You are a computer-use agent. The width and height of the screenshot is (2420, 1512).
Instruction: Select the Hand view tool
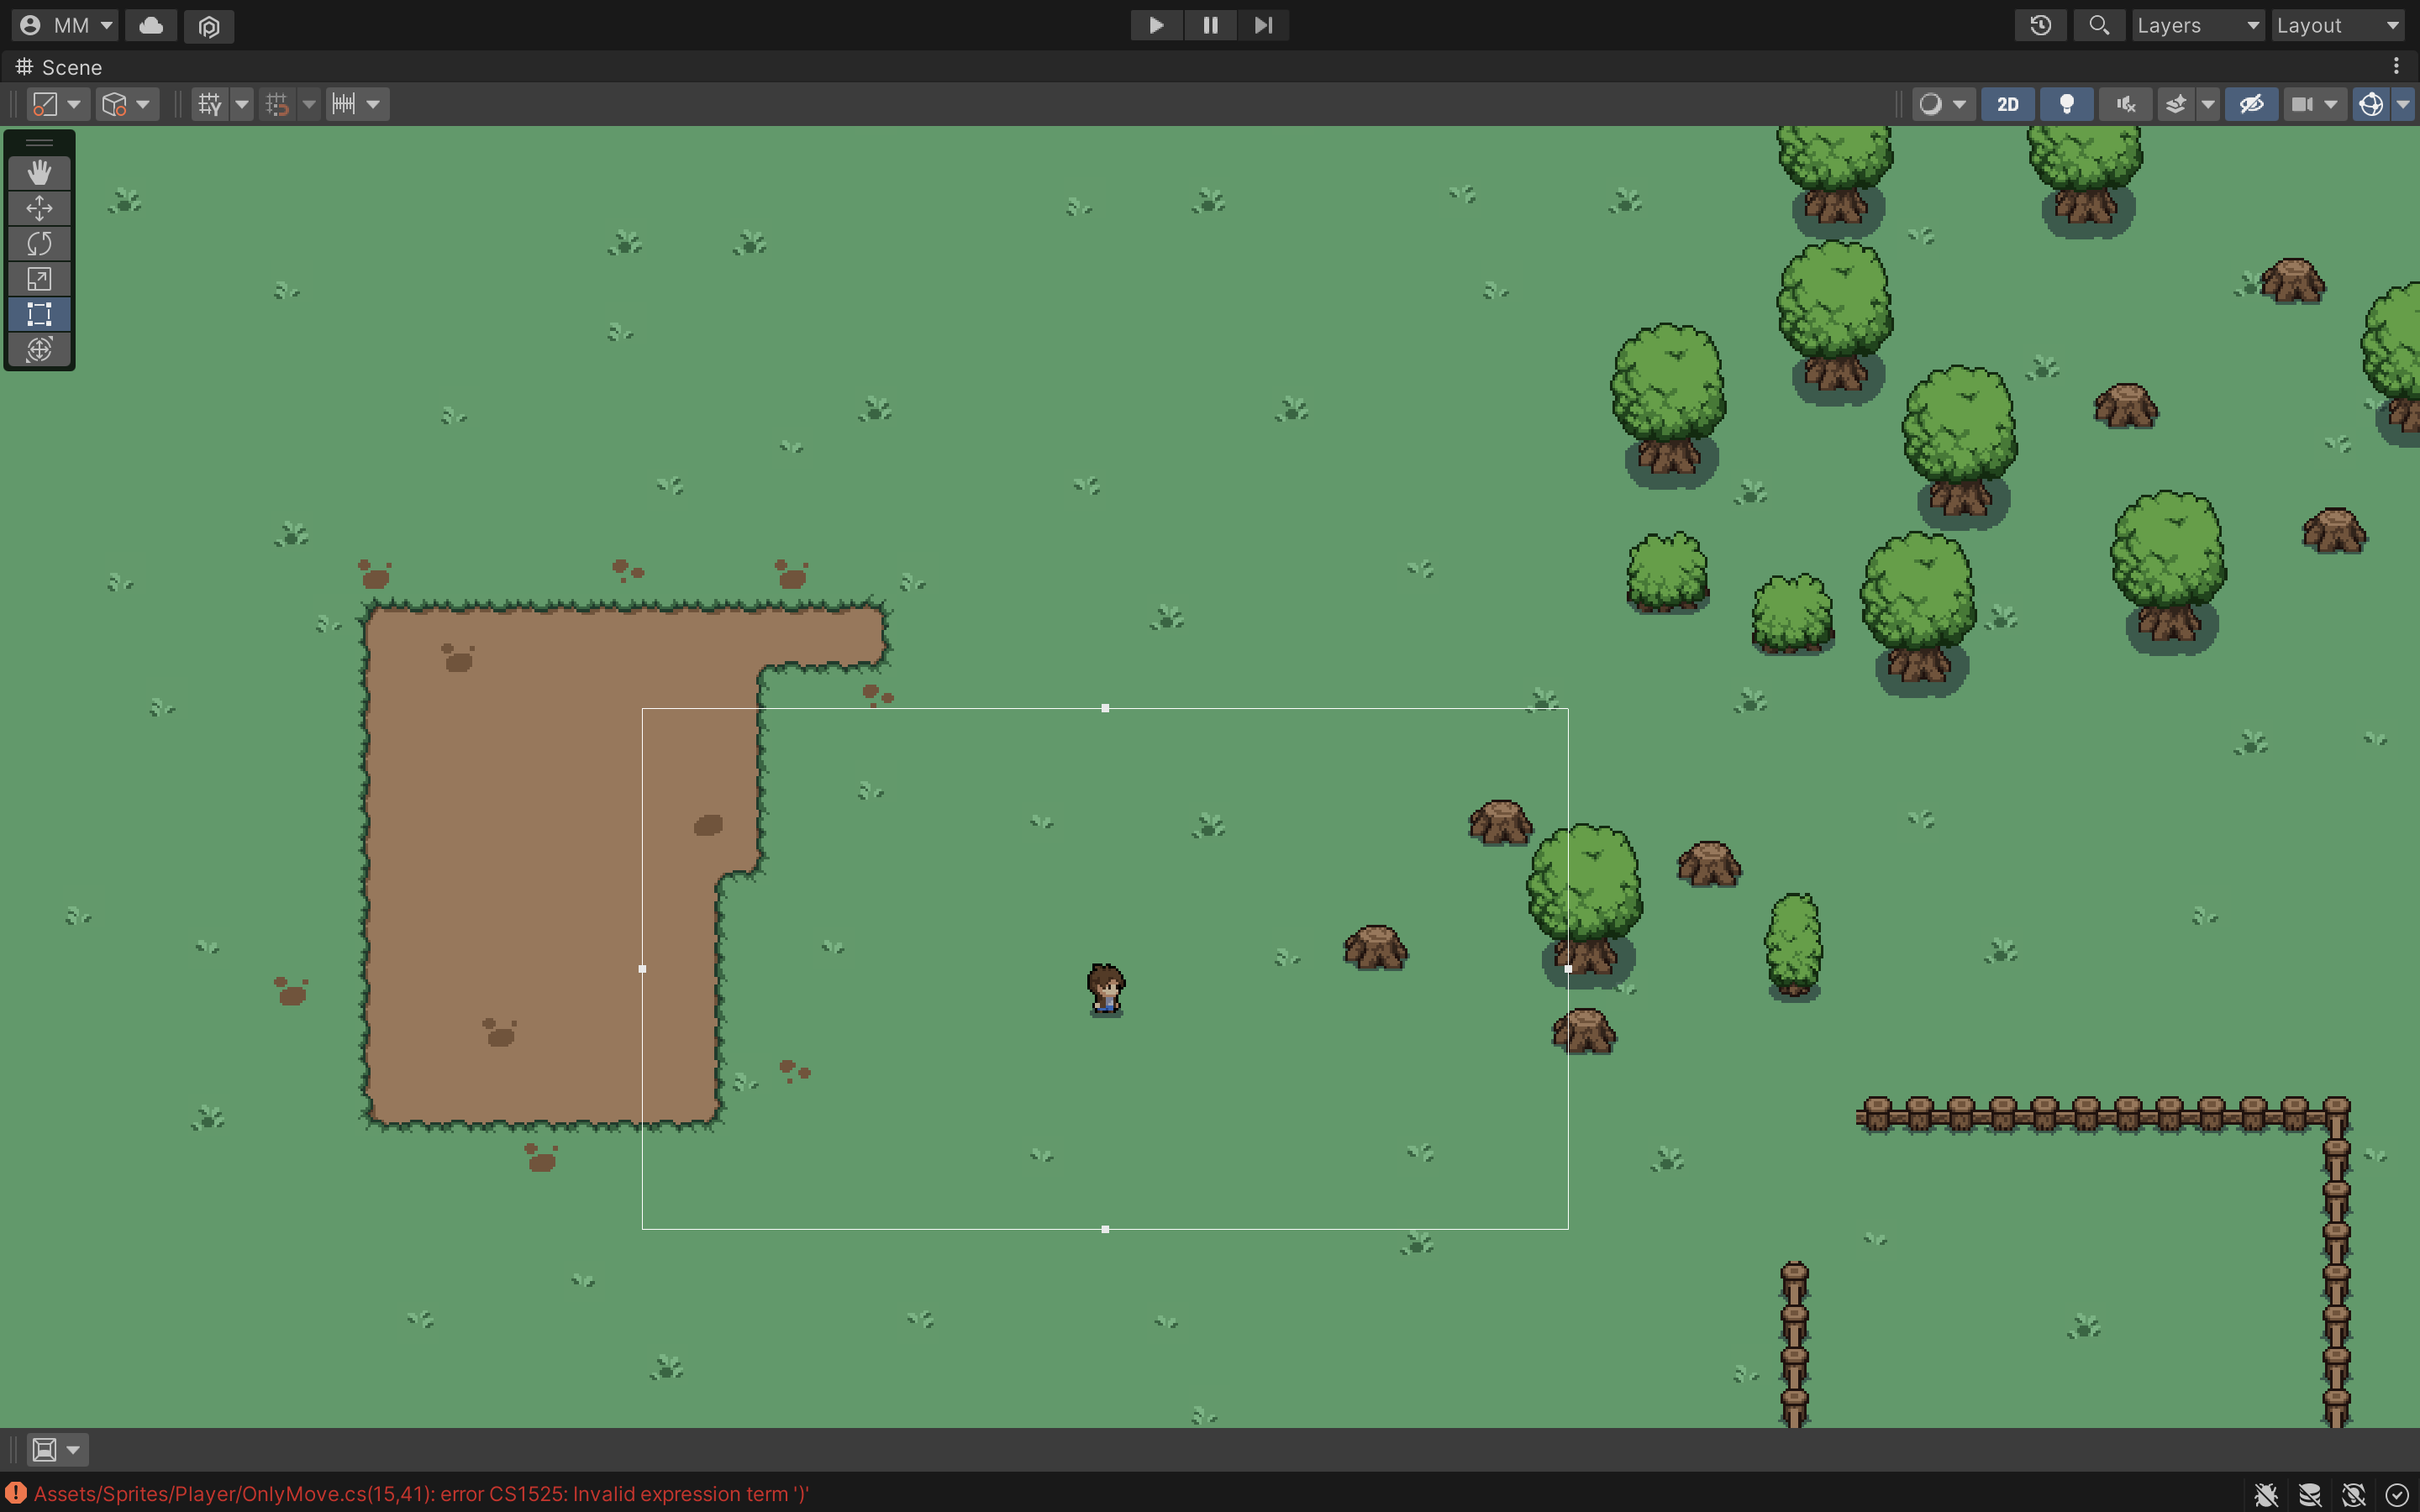pyautogui.click(x=39, y=173)
